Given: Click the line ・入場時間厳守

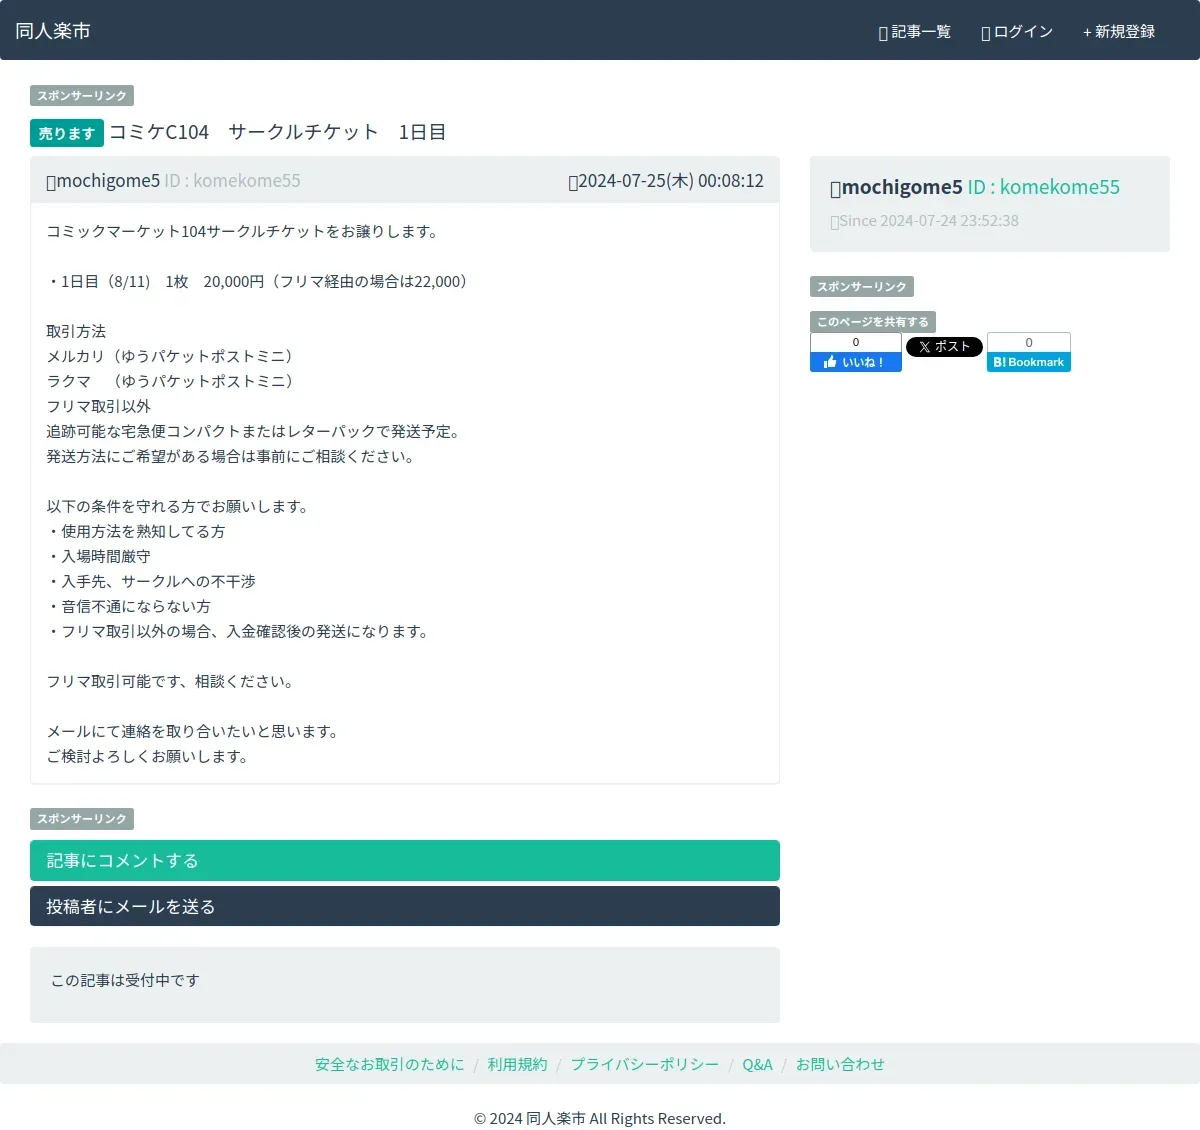Looking at the screenshot, I should (x=98, y=556).
